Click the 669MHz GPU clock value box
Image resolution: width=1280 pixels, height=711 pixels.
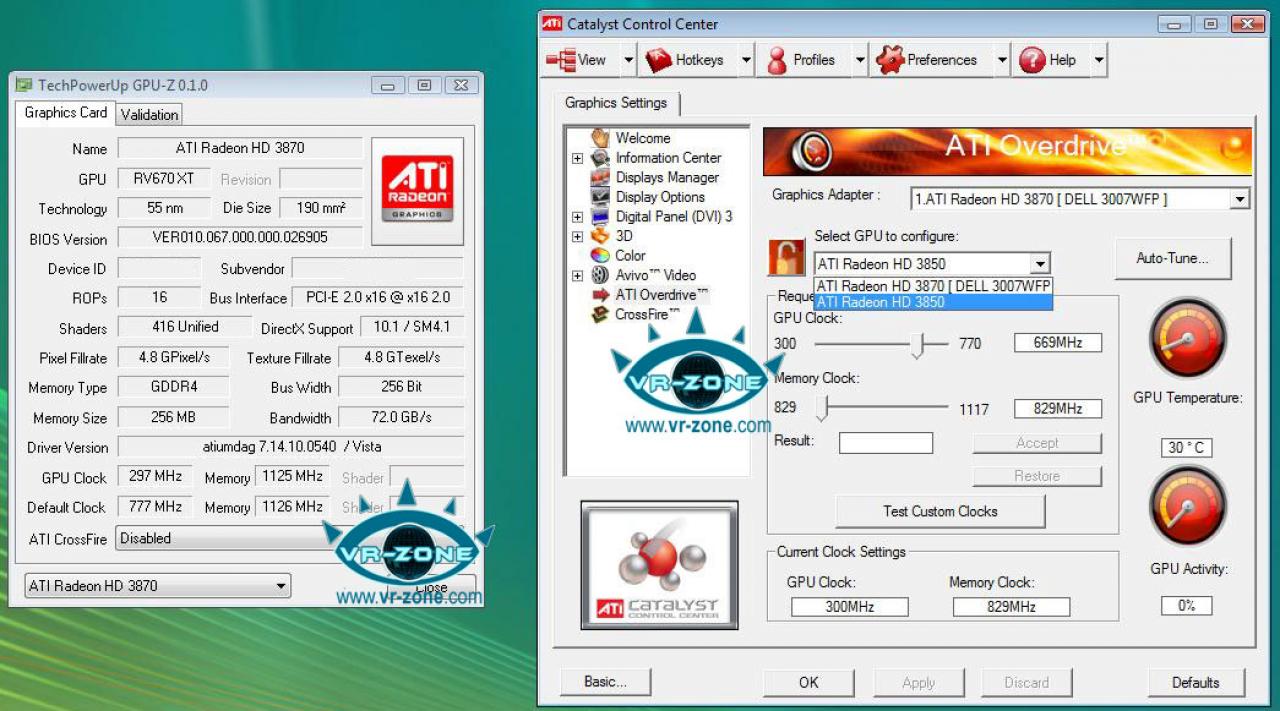pyautogui.click(x=1058, y=343)
